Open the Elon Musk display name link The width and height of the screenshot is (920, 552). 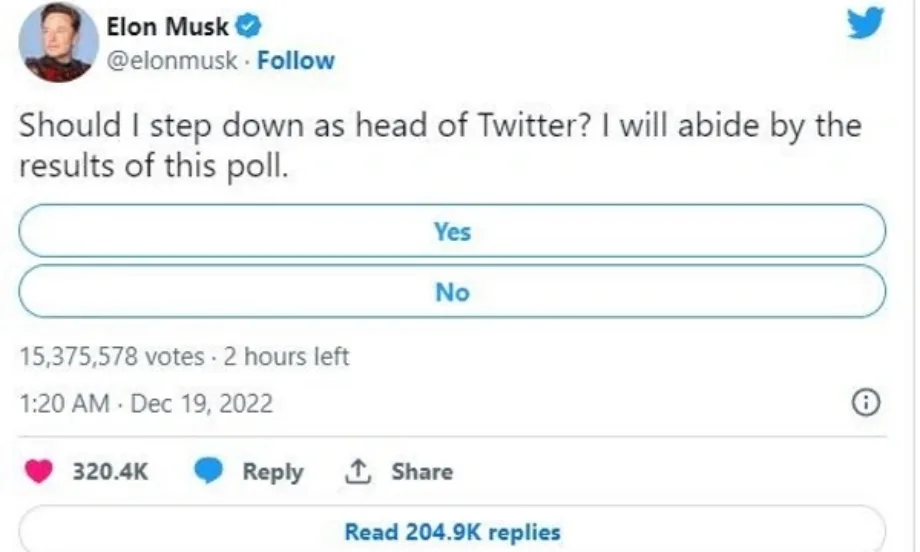tap(167, 27)
